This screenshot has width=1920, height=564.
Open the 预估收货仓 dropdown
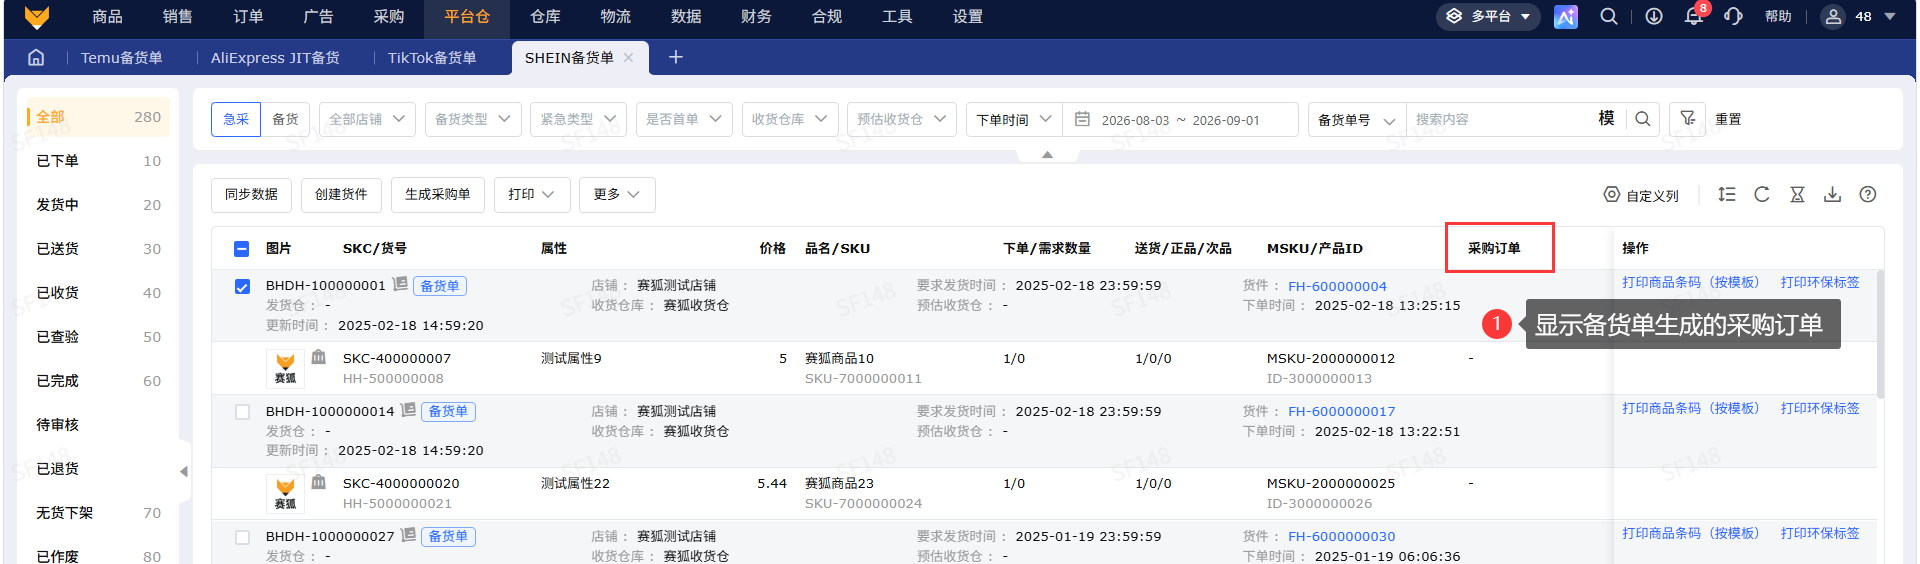(x=902, y=119)
